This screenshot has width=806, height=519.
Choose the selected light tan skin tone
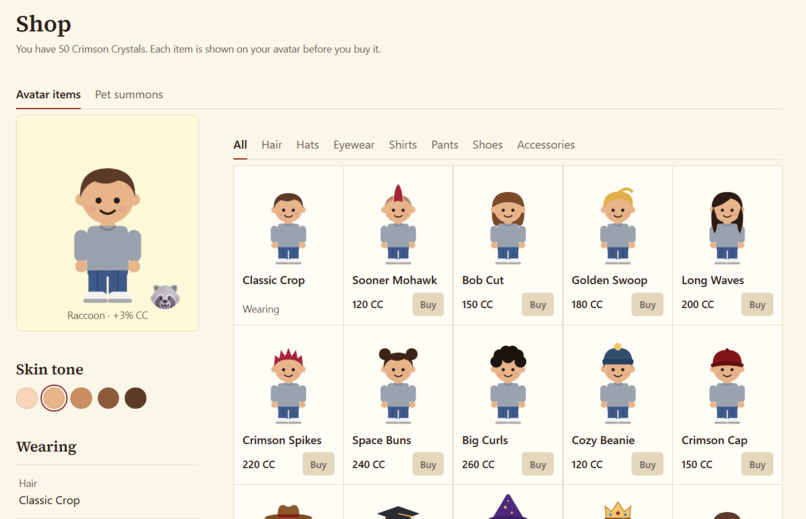pyautogui.click(x=54, y=398)
